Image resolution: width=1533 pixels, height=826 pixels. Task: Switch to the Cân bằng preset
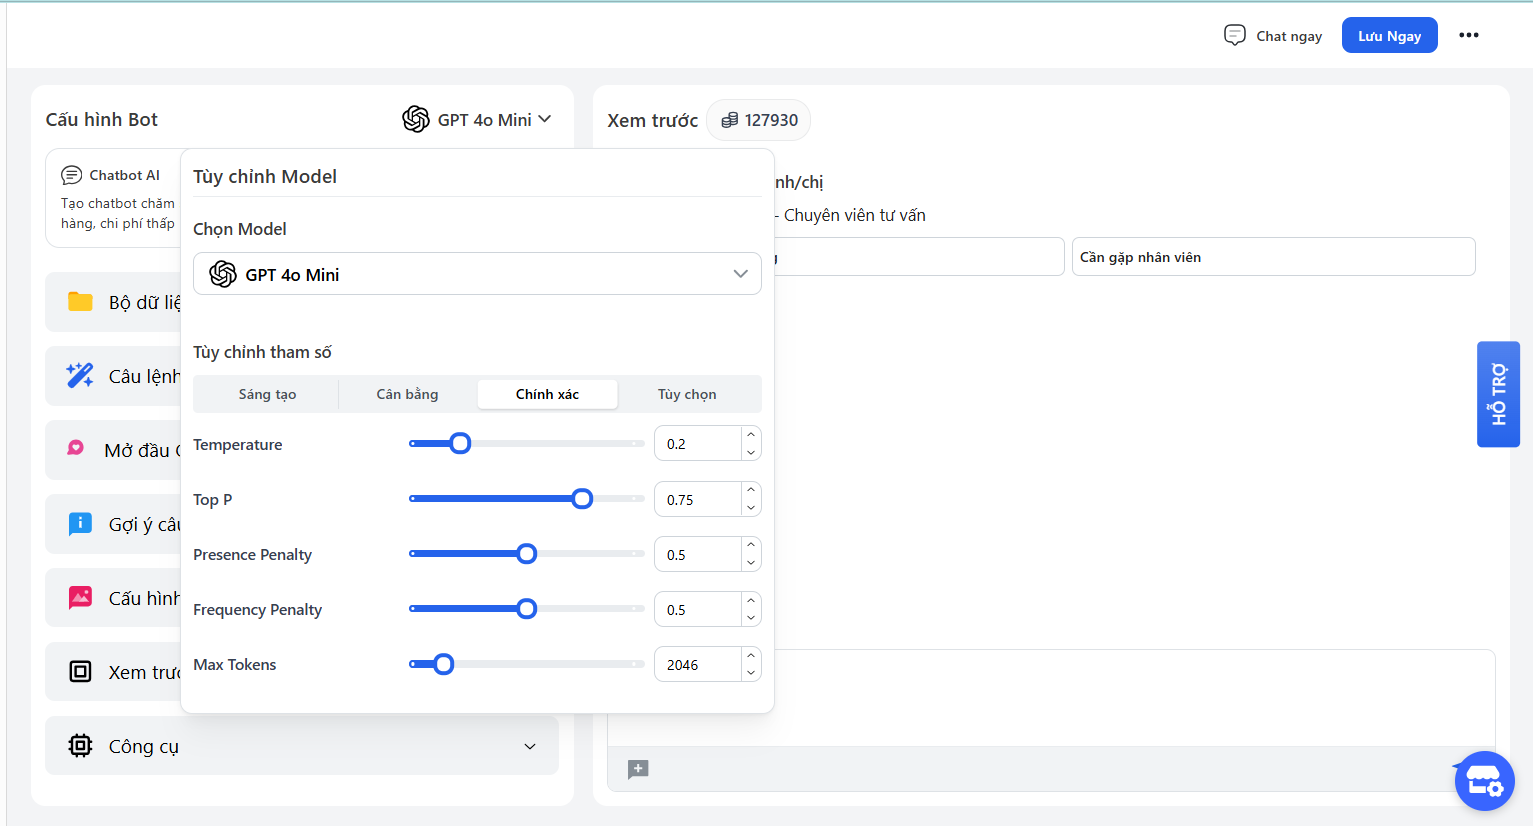[x=407, y=394]
